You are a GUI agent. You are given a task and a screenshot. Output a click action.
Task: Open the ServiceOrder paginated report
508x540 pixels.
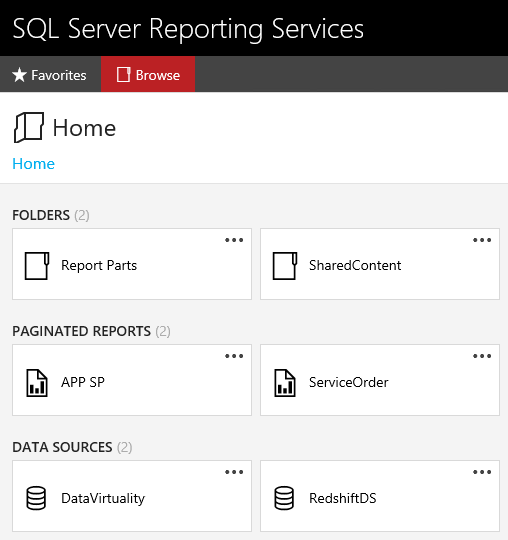[380, 380]
